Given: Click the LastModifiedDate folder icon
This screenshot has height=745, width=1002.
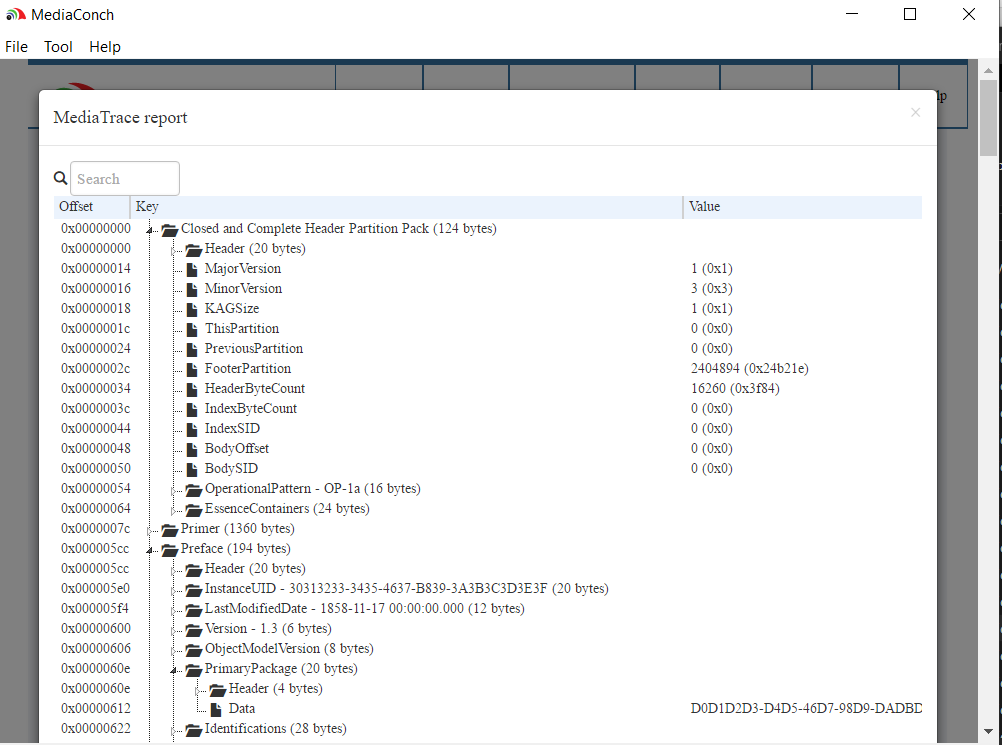Looking at the screenshot, I should tap(194, 610).
